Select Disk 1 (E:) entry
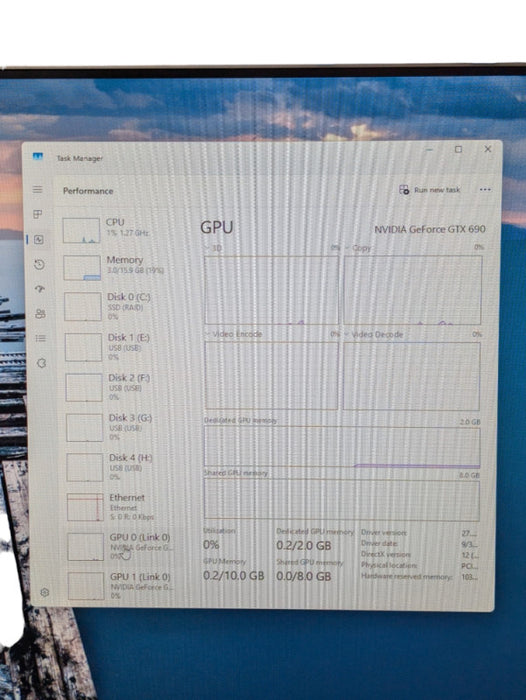Screen dimensions: 526x700 tap(117, 347)
